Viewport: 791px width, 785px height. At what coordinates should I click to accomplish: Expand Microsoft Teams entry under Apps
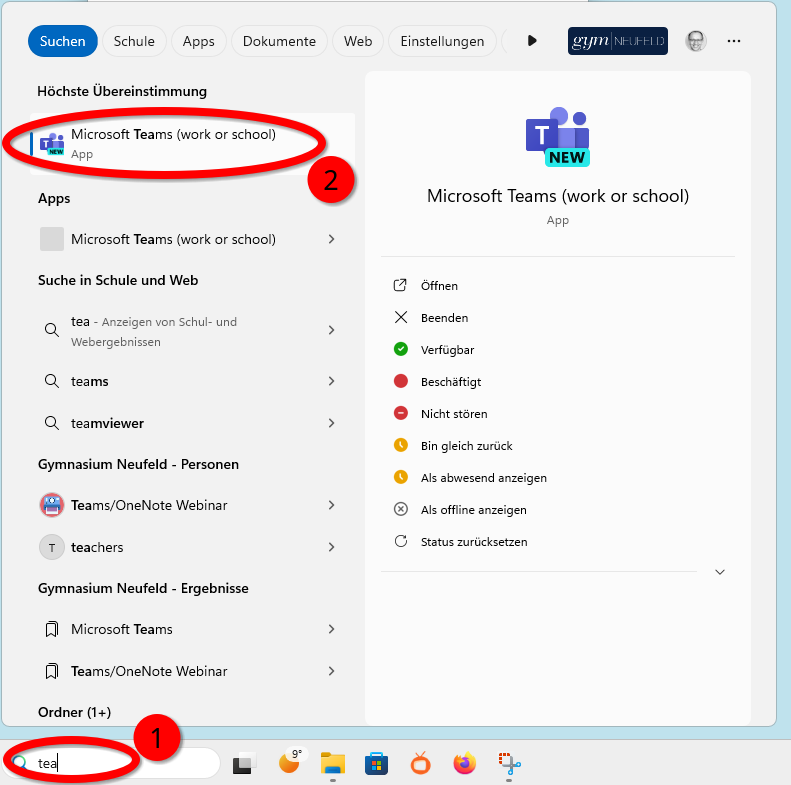(x=331, y=239)
